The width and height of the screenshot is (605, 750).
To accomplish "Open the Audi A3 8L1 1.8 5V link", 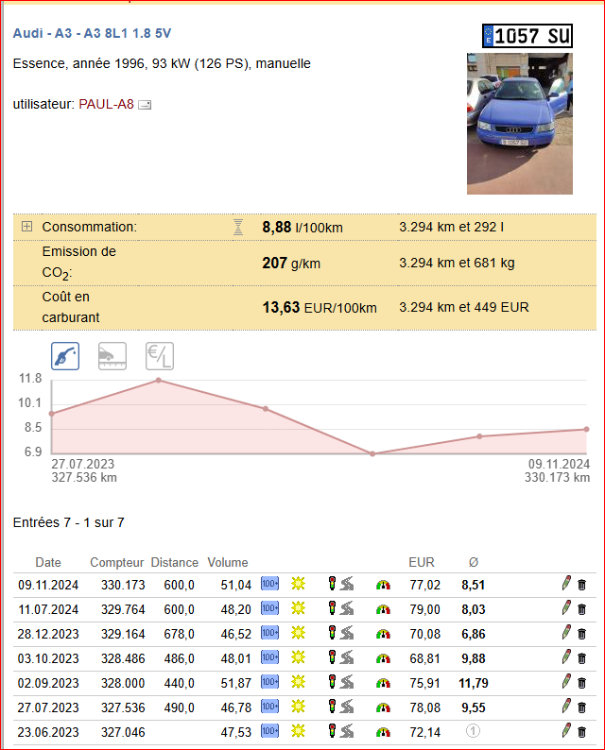I will (x=92, y=33).
